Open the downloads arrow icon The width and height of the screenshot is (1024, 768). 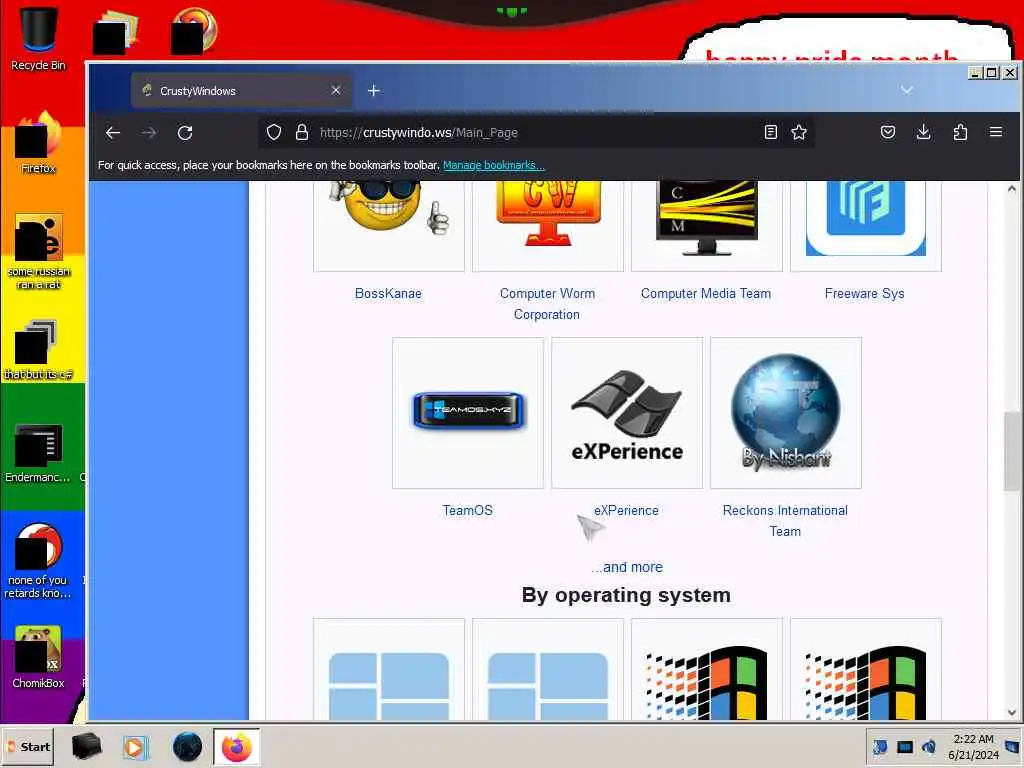tap(923, 133)
